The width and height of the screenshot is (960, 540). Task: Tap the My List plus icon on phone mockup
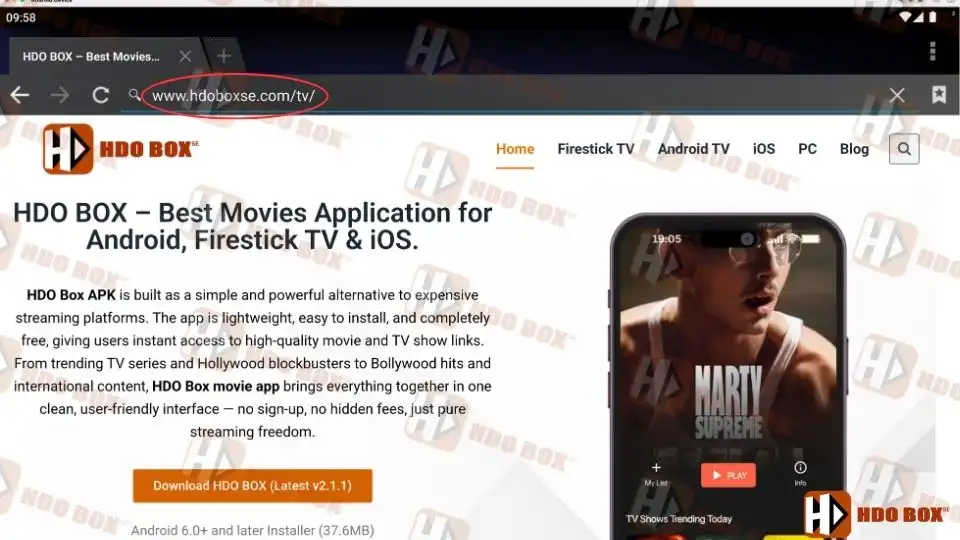tap(656, 468)
